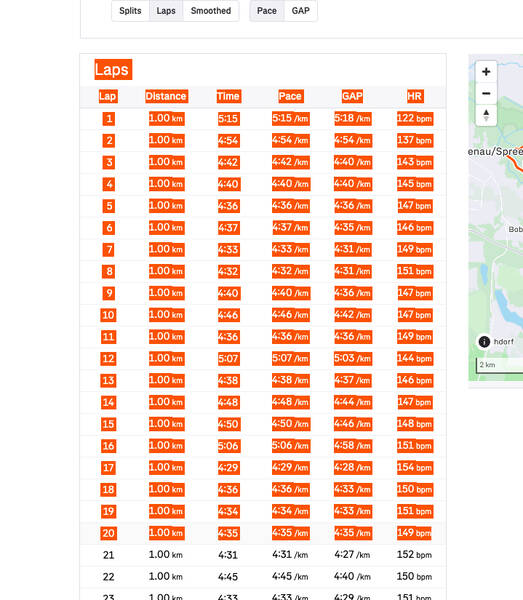Image resolution: width=523 pixels, height=600 pixels.
Task: Select lap 18 heart rate 150 bpm
Action: pyautogui.click(x=415, y=489)
